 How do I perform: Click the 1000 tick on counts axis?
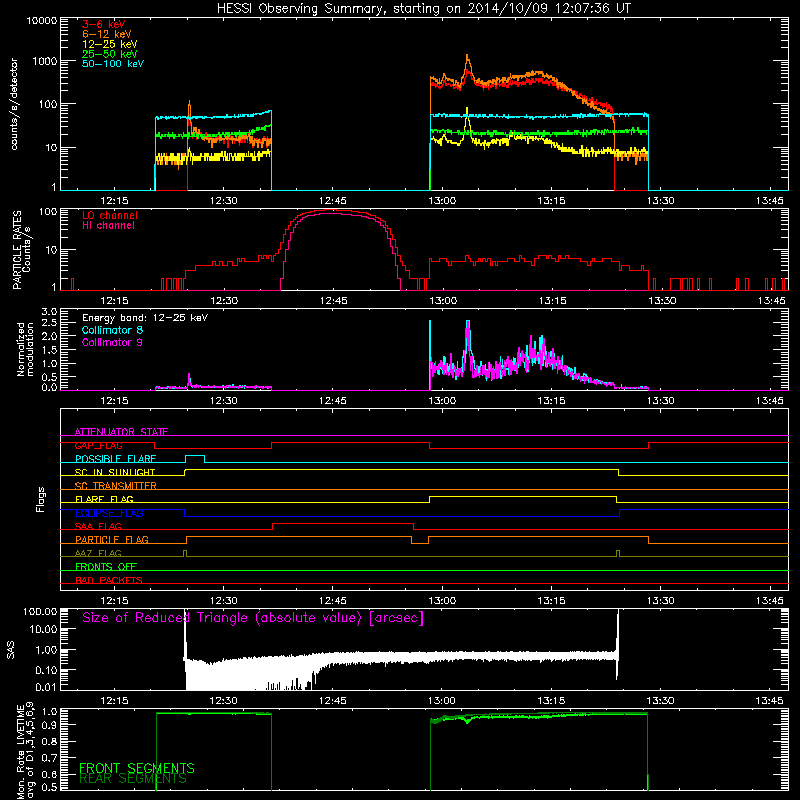click(x=44, y=61)
